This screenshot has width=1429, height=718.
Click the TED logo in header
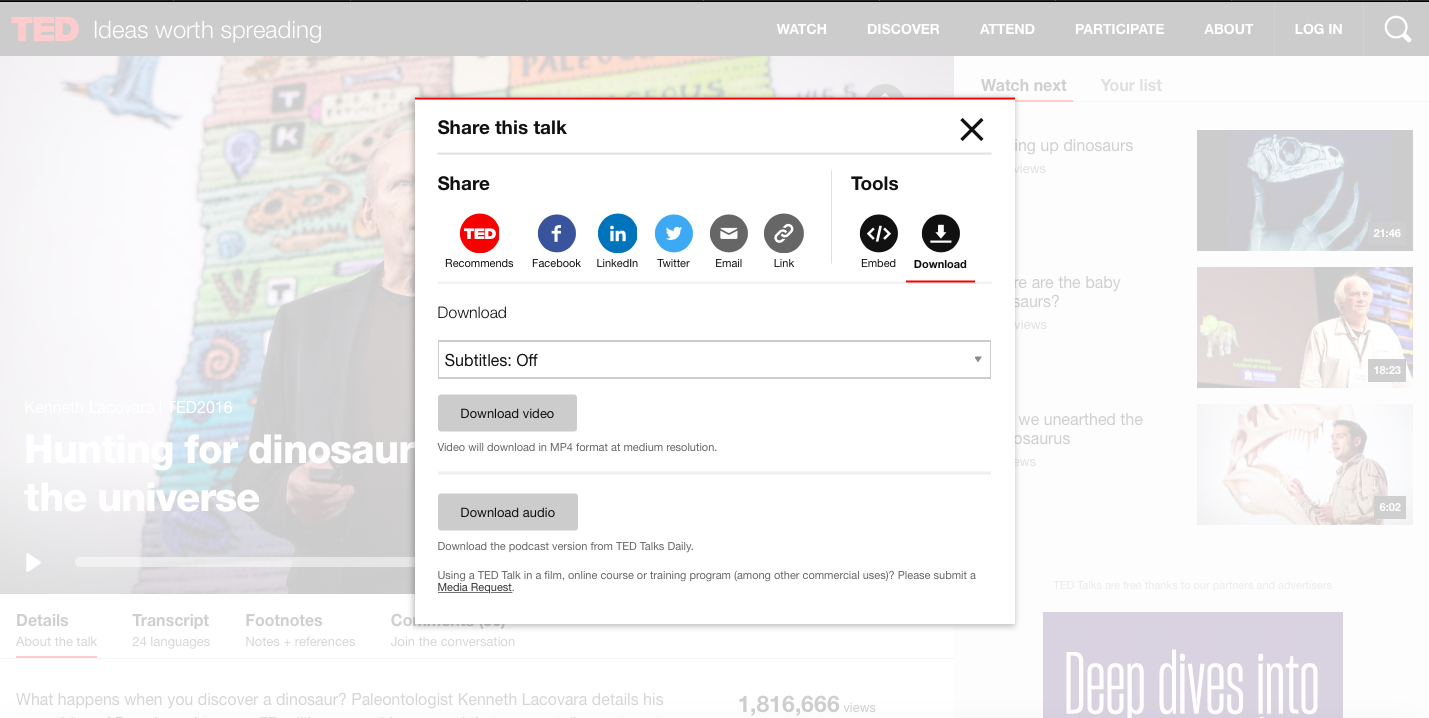coord(45,30)
